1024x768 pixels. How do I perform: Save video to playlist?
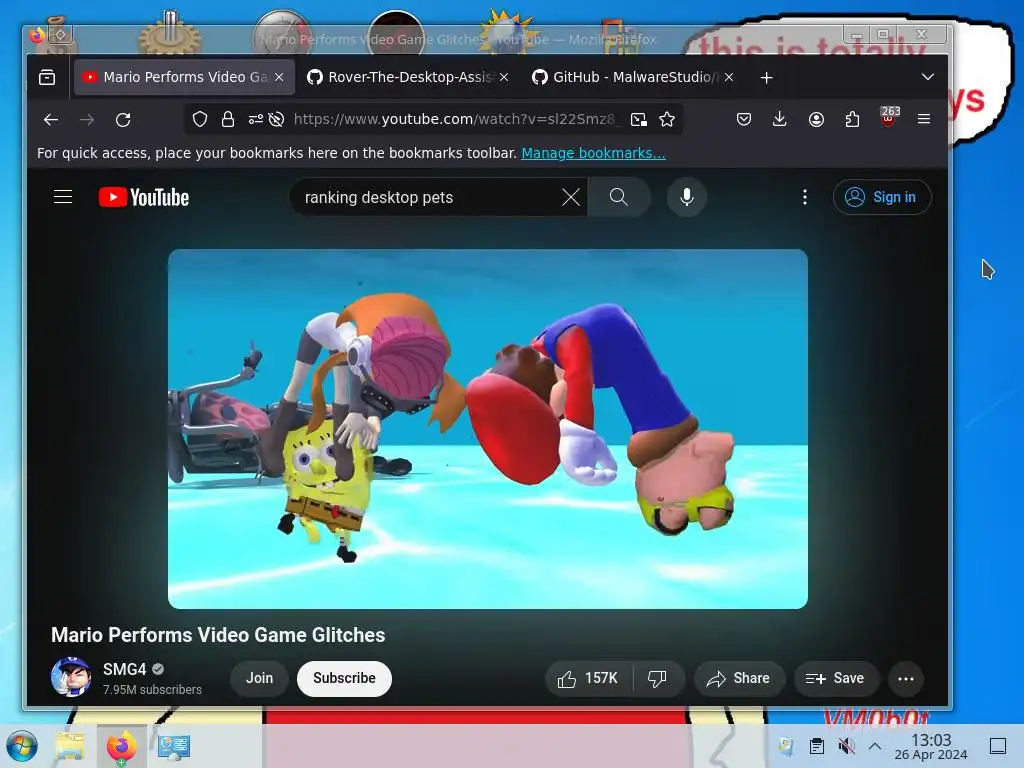pyautogui.click(x=836, y=679)
